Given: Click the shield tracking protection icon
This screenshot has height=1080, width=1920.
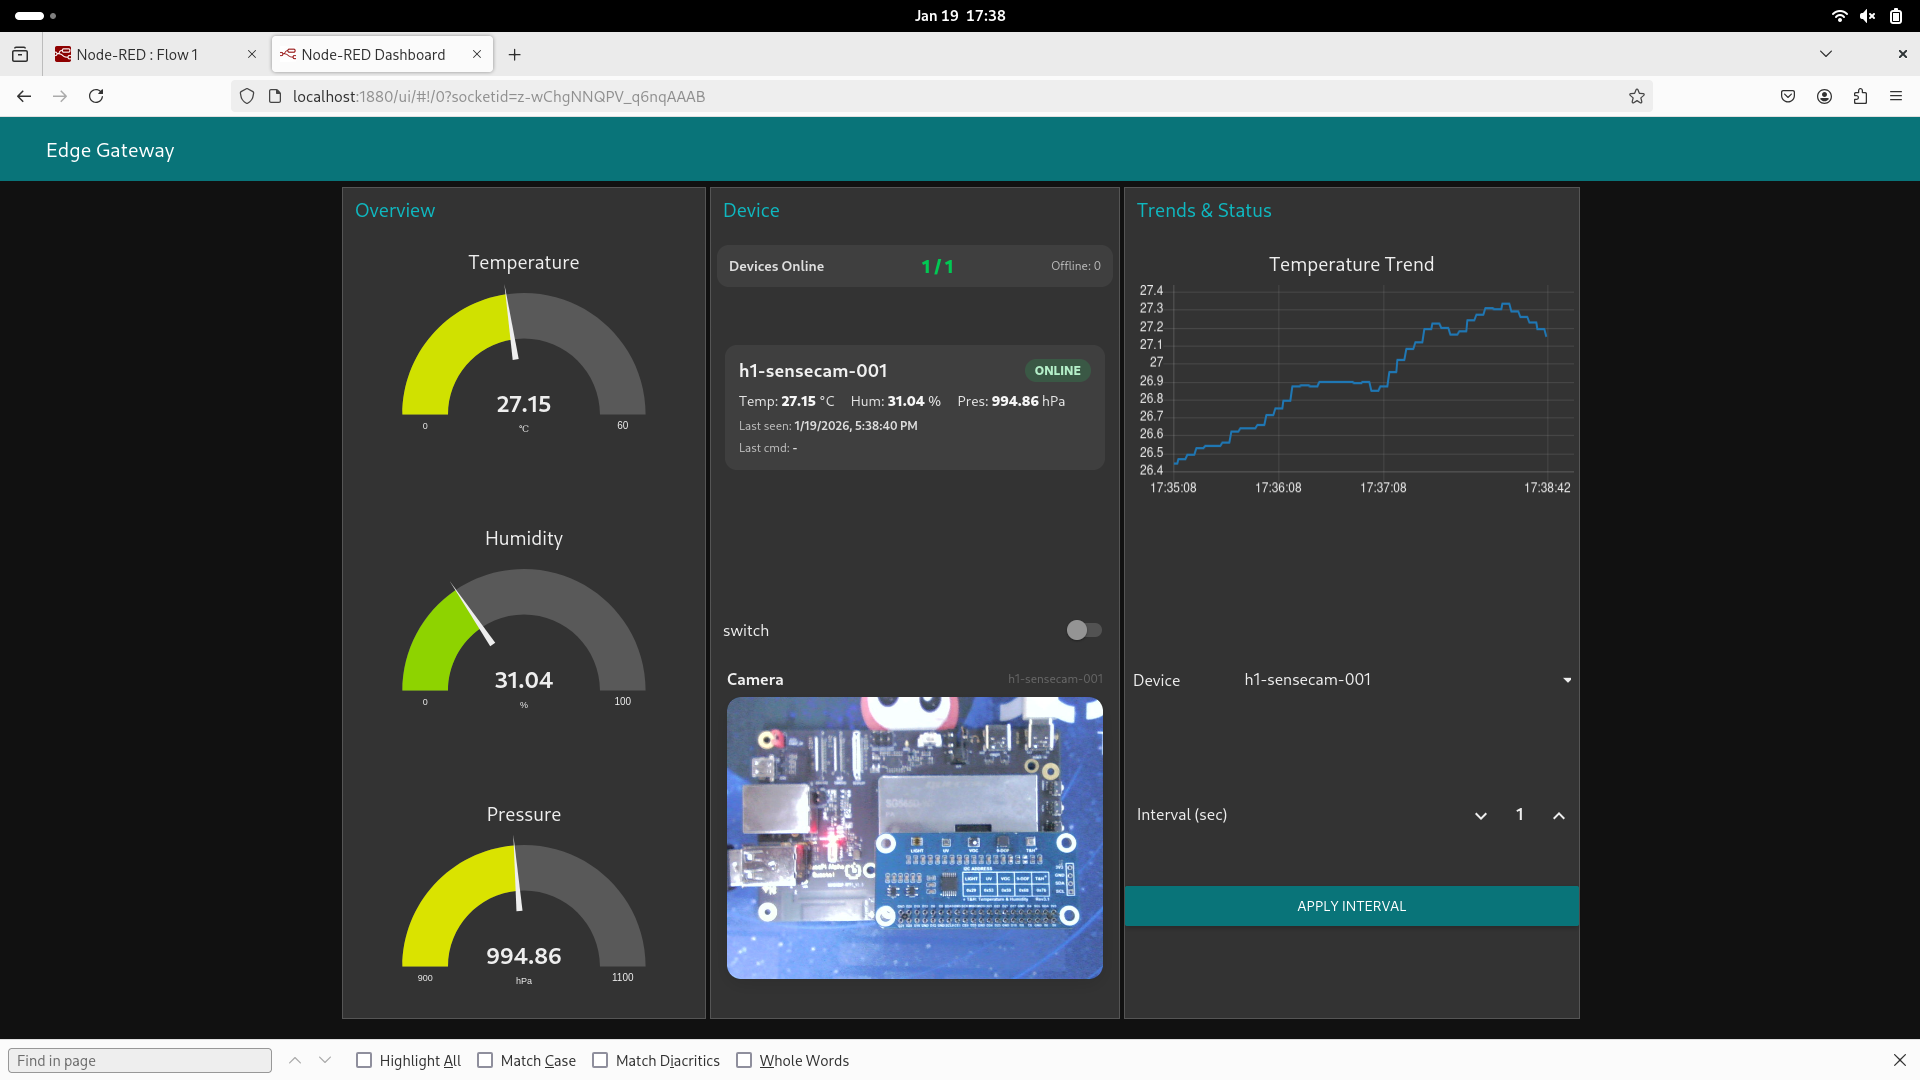Looking at the screenshot, I should pos(247,96).
